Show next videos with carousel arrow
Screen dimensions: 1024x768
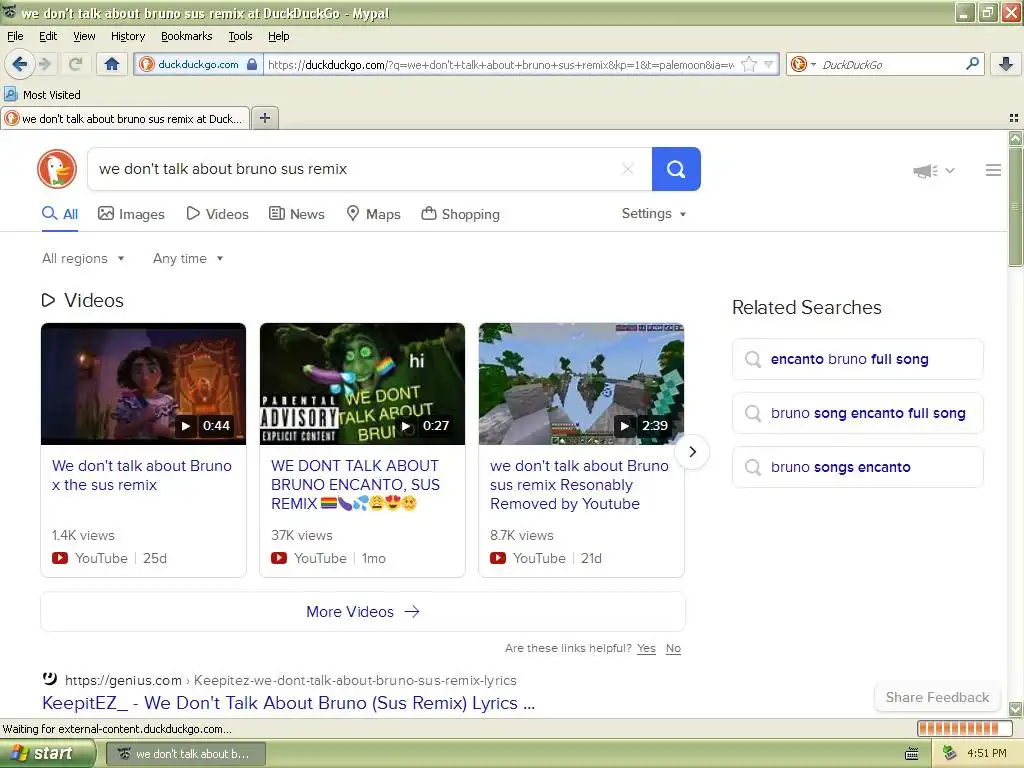click(x=692, y=452)
